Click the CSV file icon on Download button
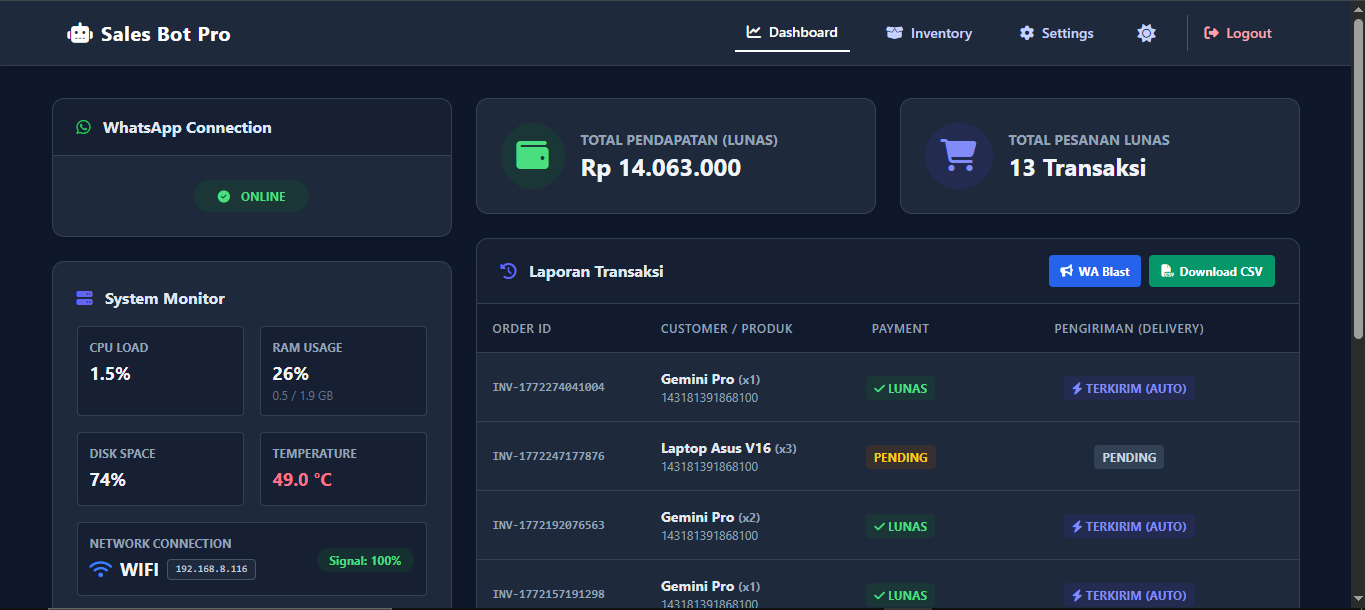 [1166, 271]
